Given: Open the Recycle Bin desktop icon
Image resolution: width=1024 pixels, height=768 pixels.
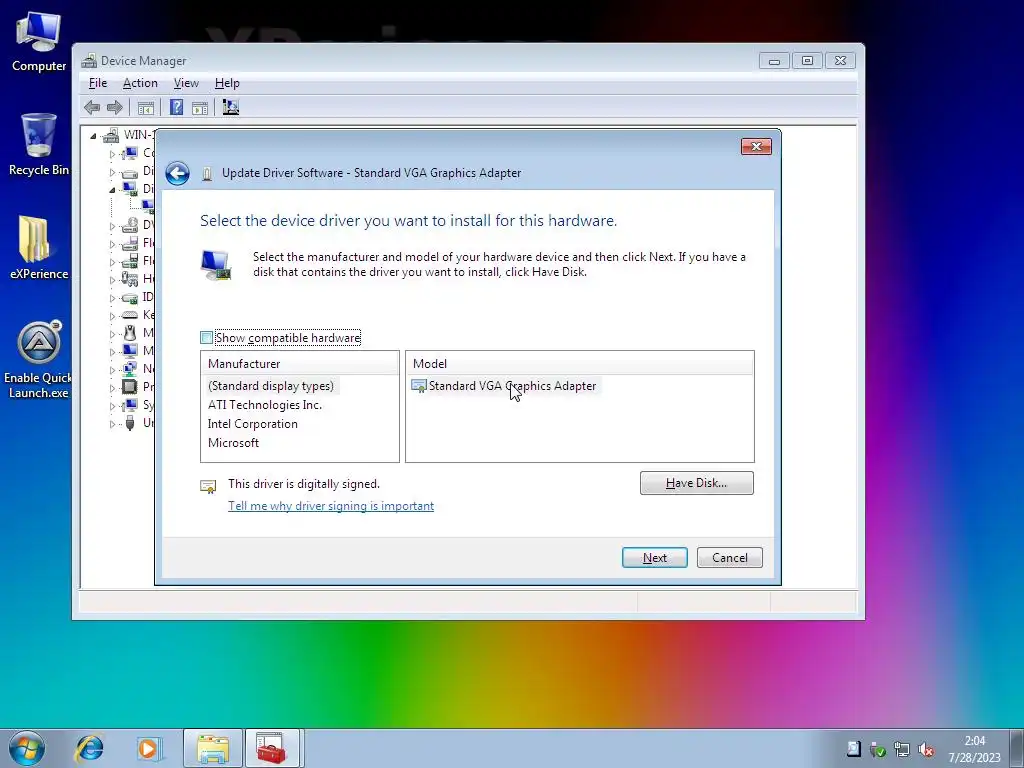Looking at the screenshot, I should pyautogui.click(x=39, y=144).
